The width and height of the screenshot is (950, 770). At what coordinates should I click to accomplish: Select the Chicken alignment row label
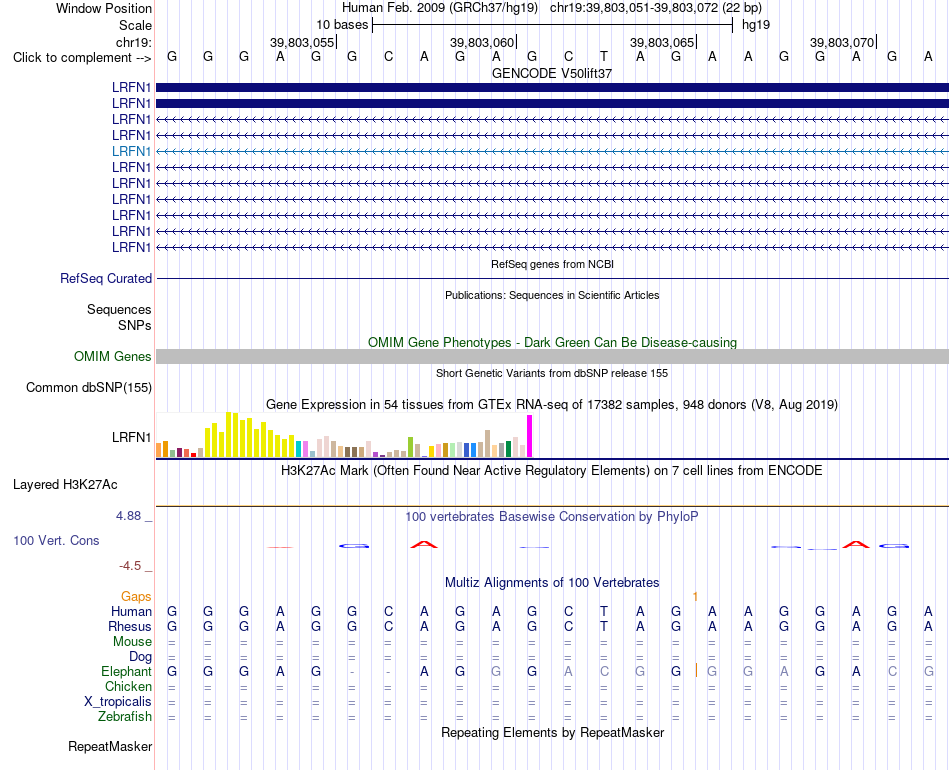(x=128, y=686)
